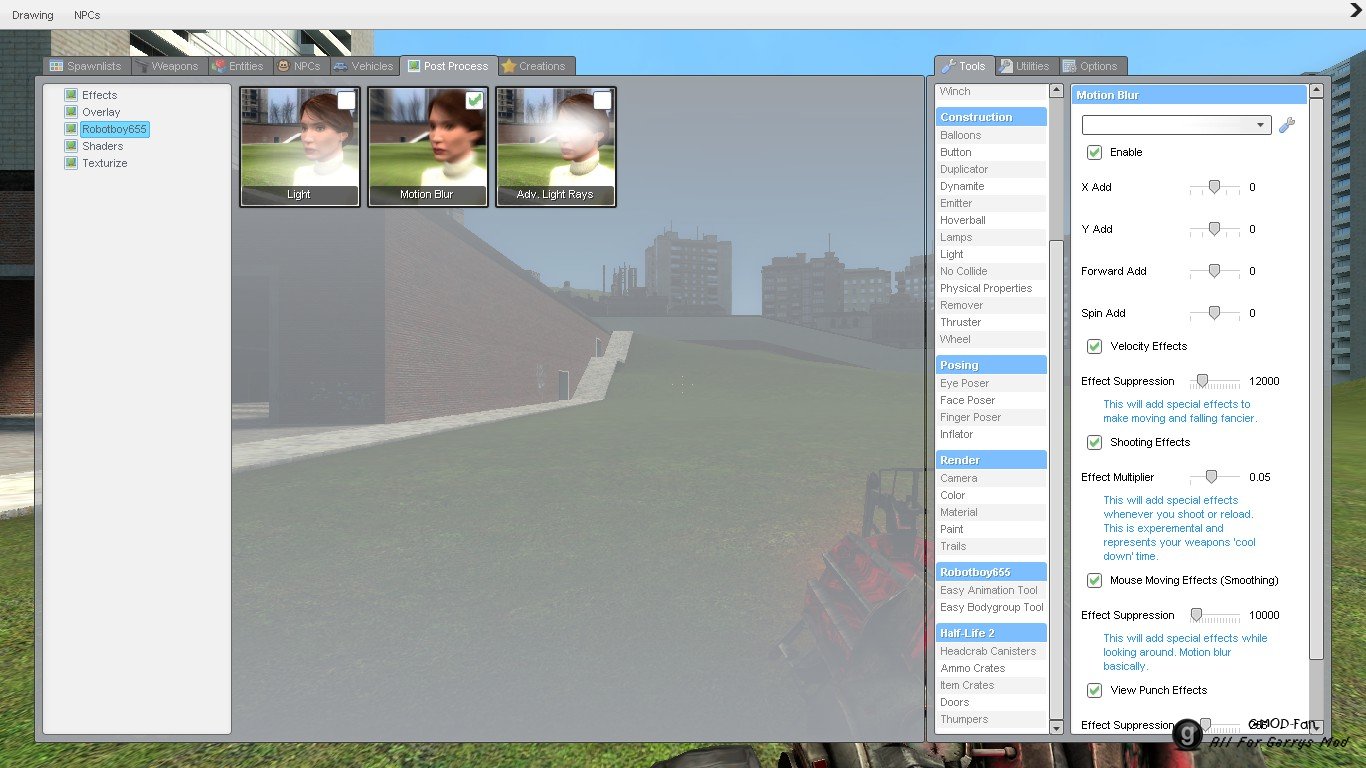Viewport: 1366px width, 768px height.
Task: Switch to the Weapons tab
Action: (x=167, y=66)
